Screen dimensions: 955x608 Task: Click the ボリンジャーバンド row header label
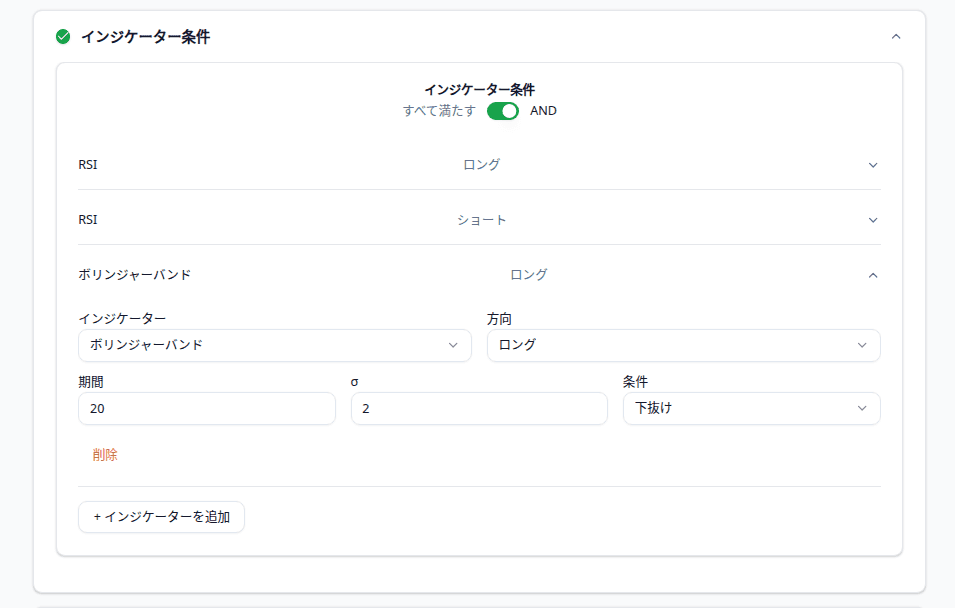click(x=134, y=275)
